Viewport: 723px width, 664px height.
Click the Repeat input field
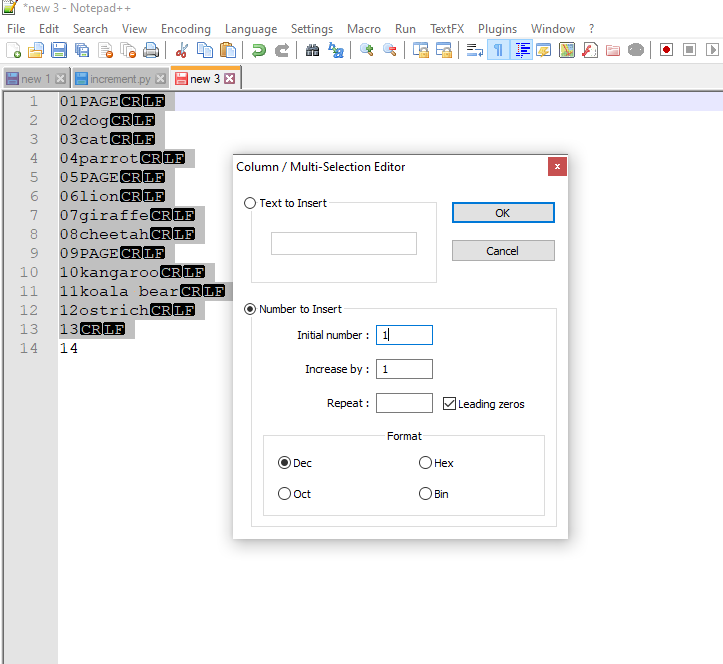(x=404, y=403)
